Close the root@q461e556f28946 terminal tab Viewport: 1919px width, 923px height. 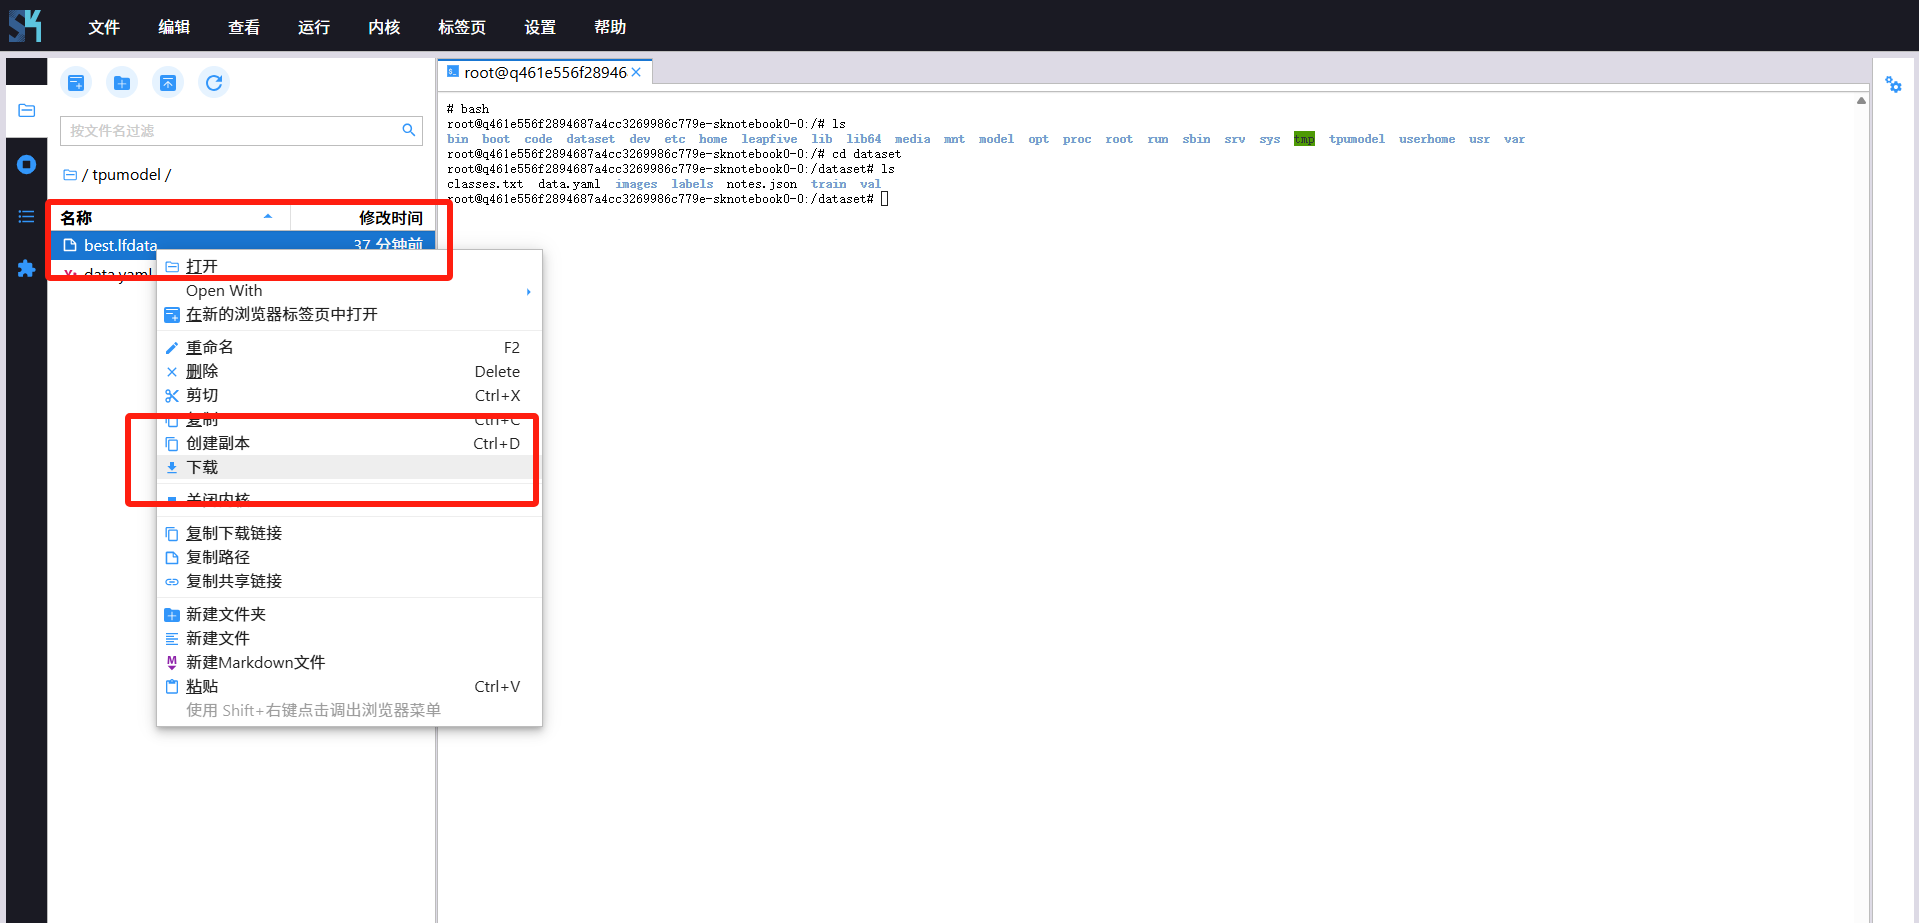tap(636, 72)
